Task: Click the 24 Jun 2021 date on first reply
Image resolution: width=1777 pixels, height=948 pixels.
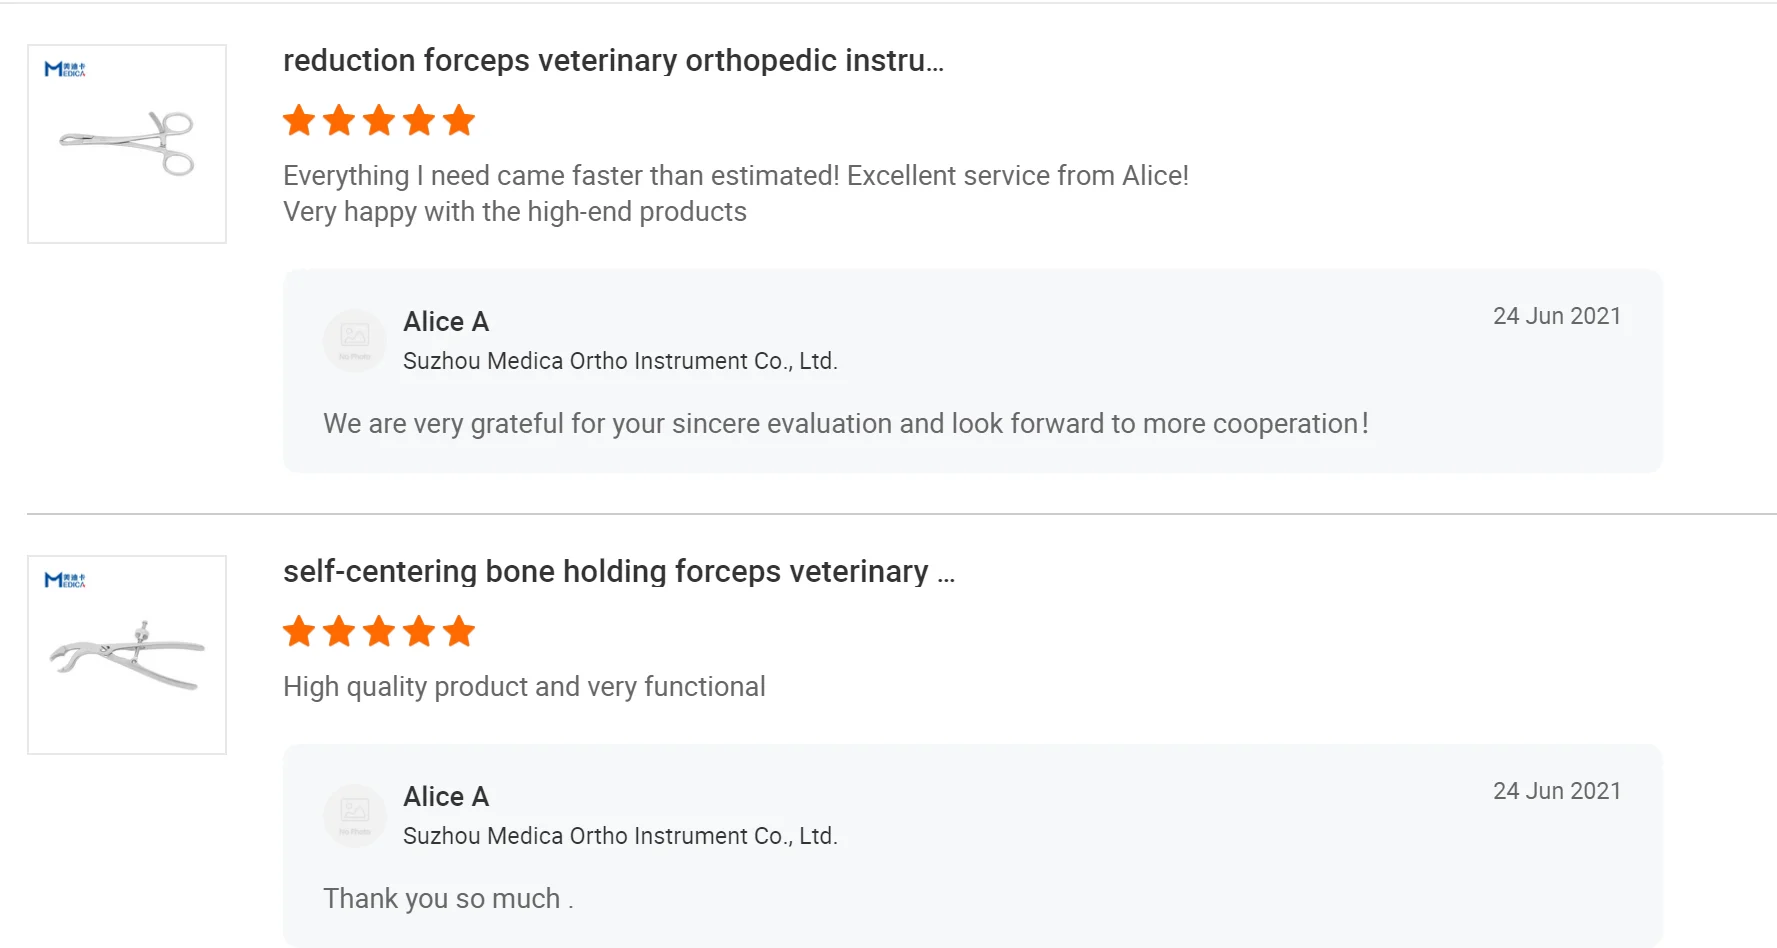Action: pyautogui.click(x=1556, y=316)
